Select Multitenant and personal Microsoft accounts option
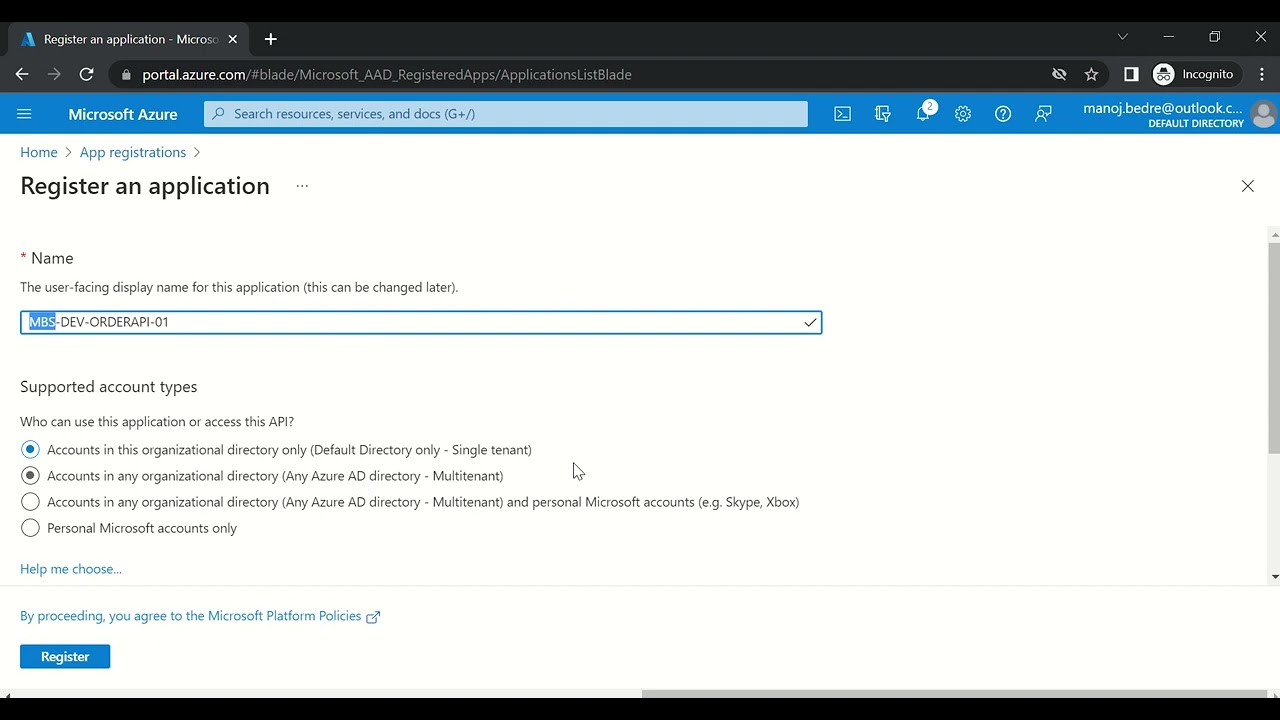This screenshot has height=720, width=1280. click(x=30, y=502)
